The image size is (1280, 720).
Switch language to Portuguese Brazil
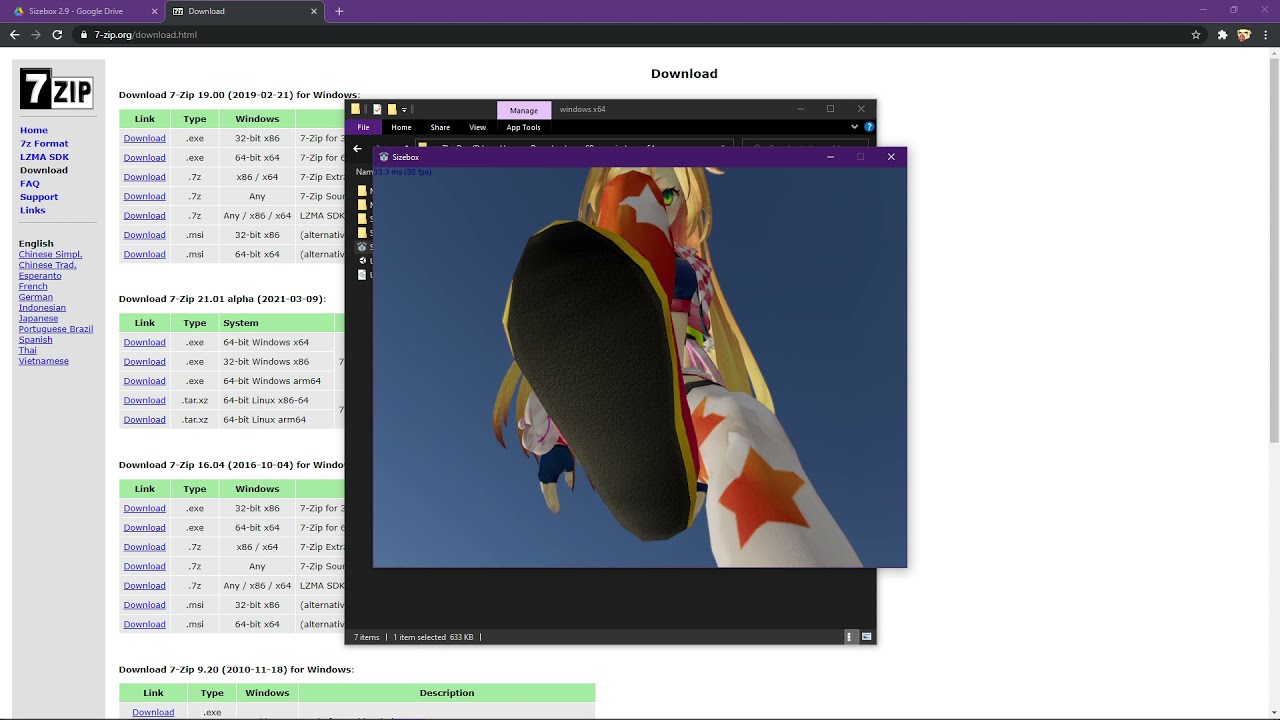click(56, 329)
